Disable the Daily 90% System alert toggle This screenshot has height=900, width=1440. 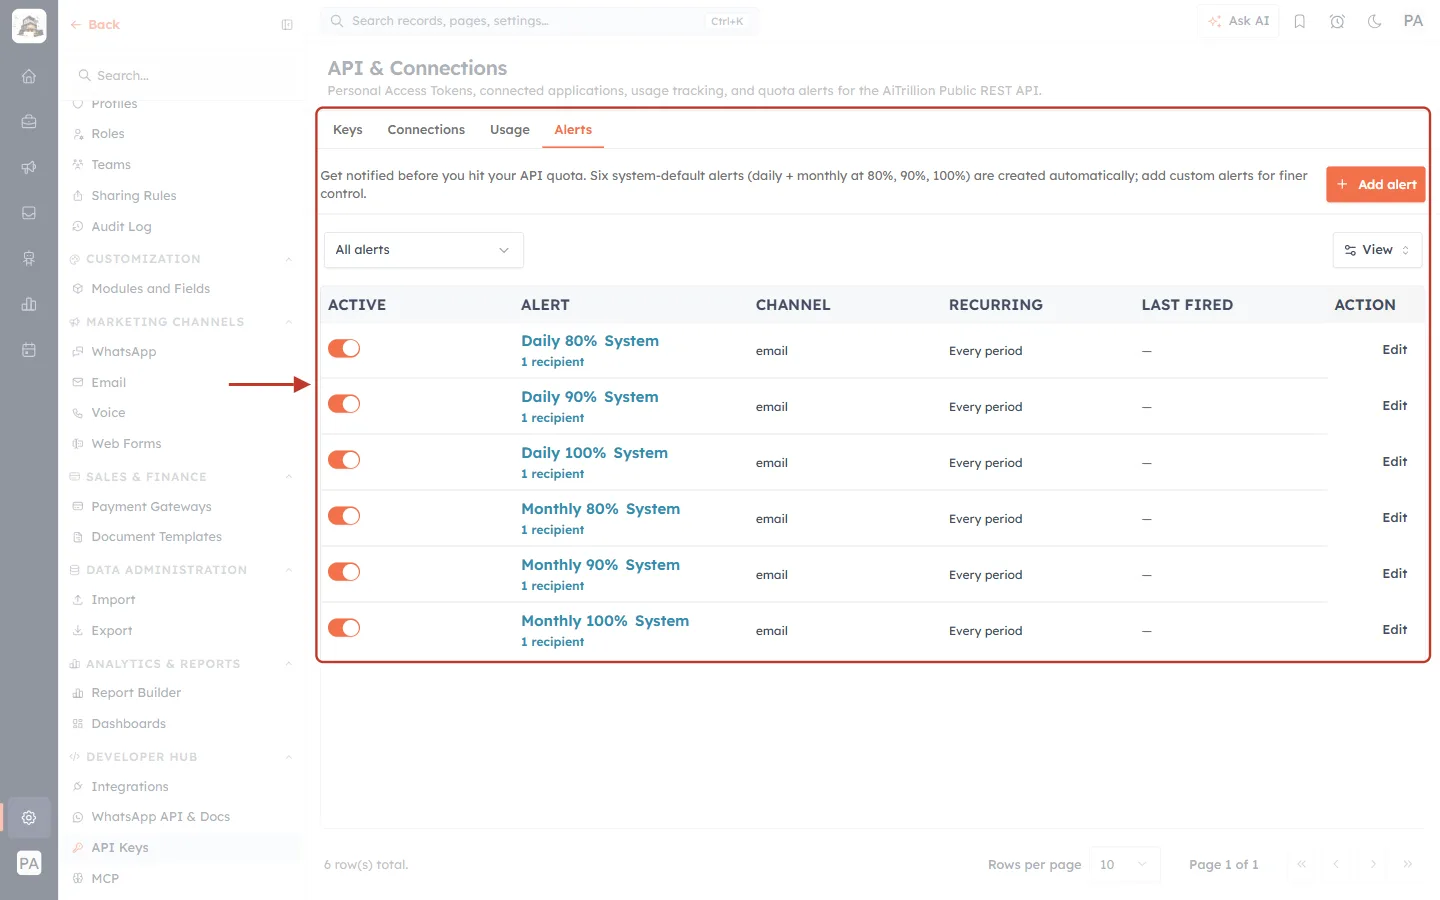pos(344,404)
